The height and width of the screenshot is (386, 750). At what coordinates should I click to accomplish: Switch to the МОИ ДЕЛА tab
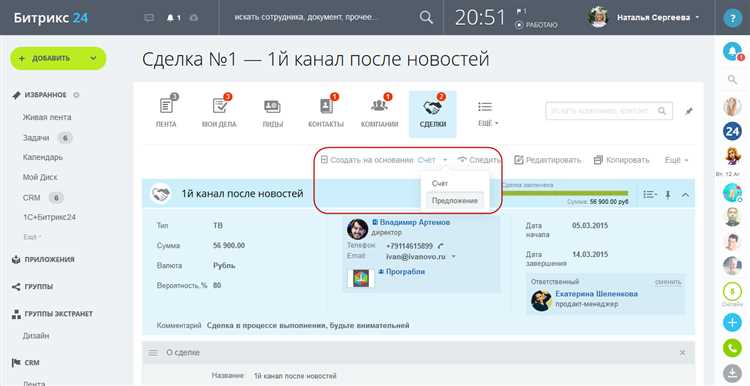click(219, 113)
